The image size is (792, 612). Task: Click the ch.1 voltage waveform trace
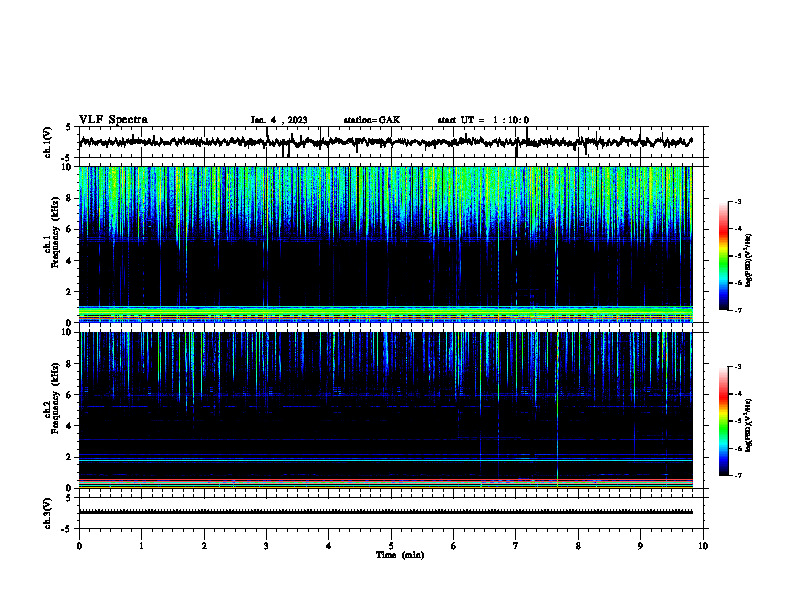point(385,142)
